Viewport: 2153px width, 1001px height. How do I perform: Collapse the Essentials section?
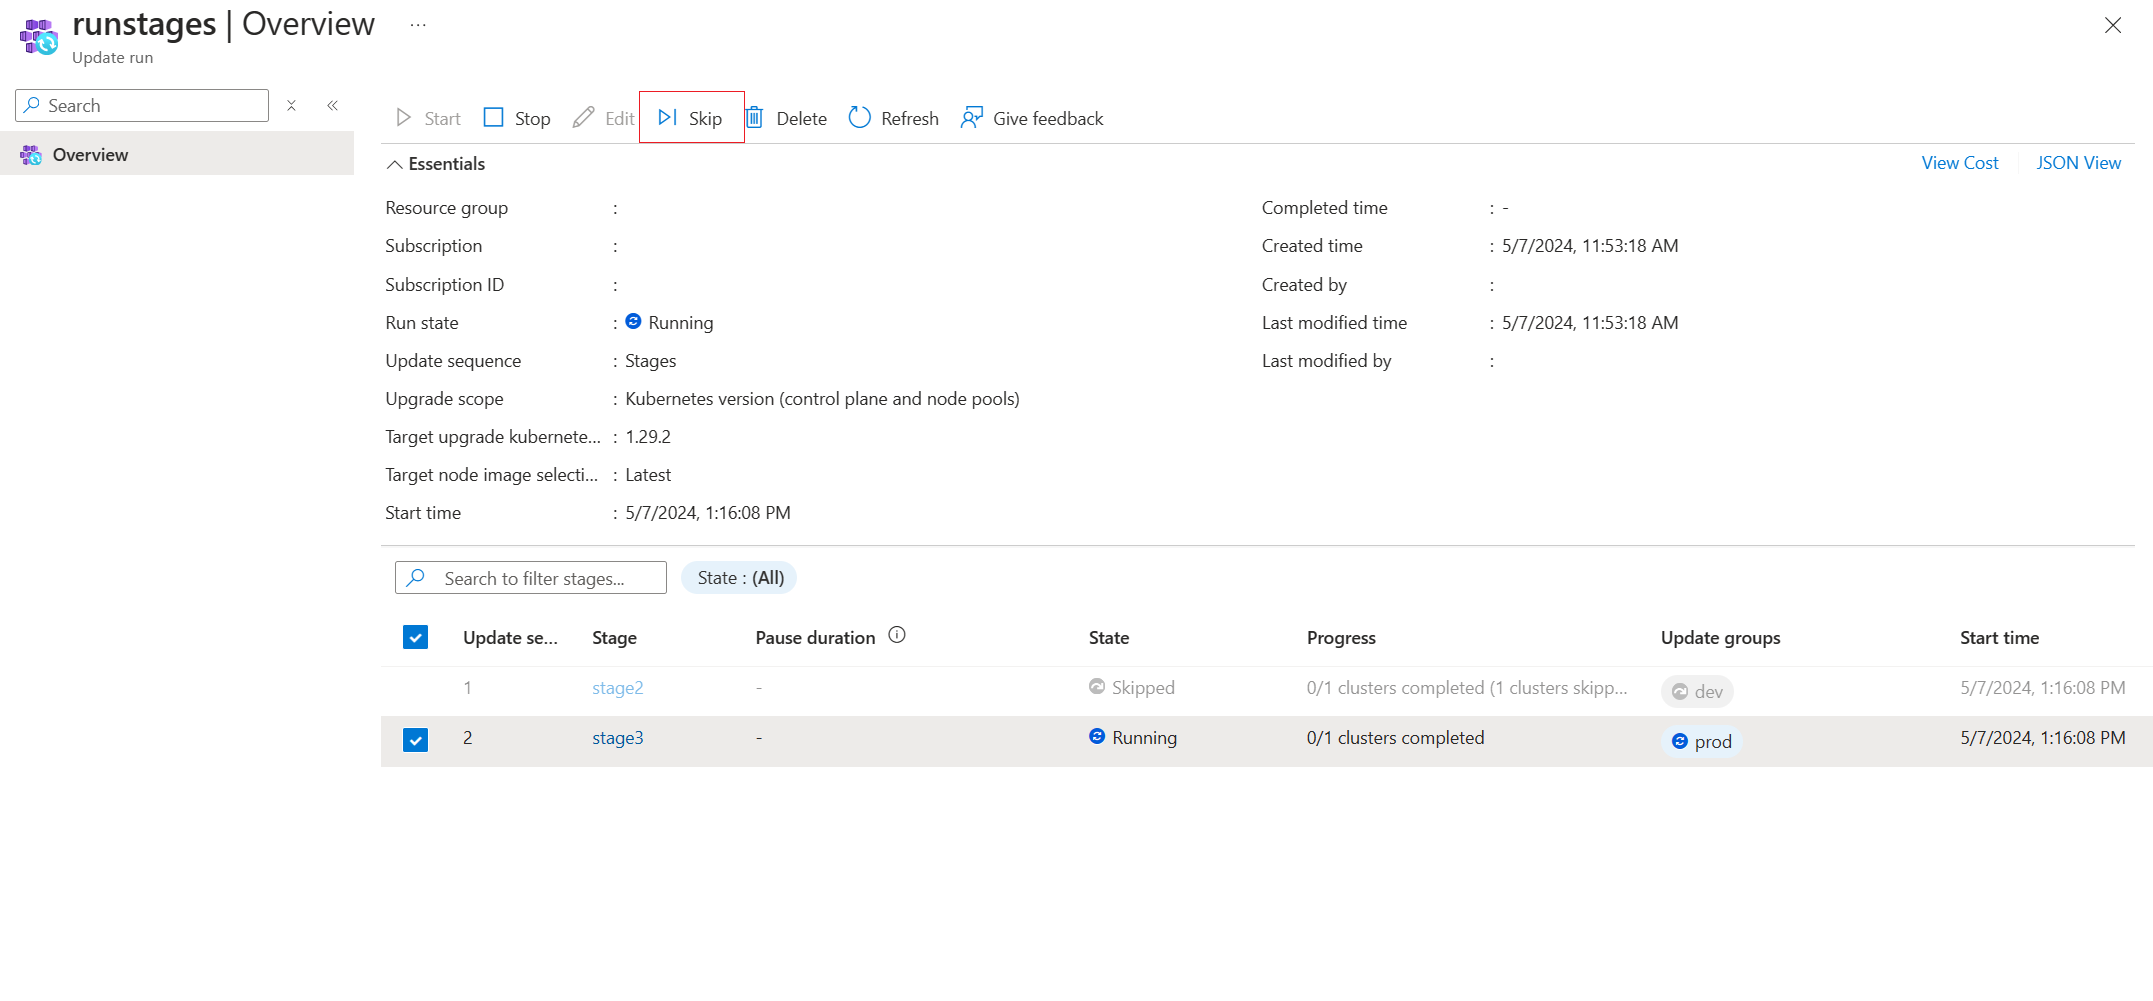point(395,164)
